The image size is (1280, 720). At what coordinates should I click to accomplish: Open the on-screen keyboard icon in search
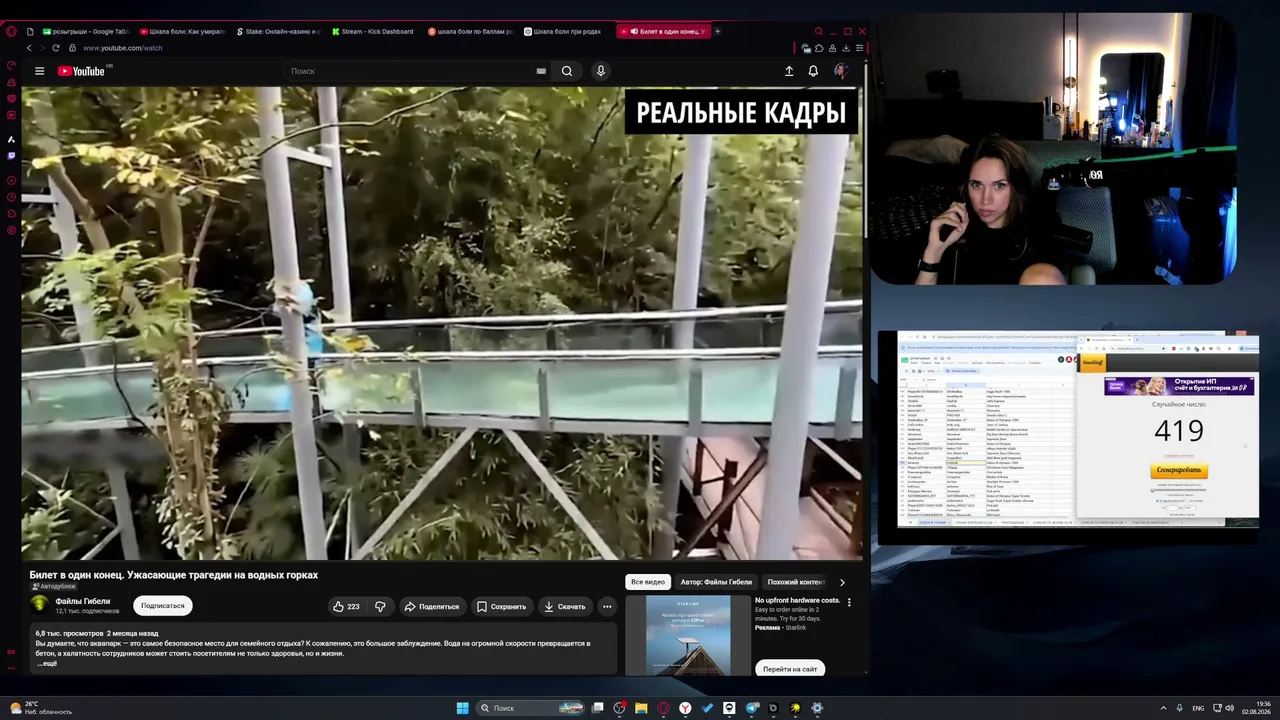[541, 71]
